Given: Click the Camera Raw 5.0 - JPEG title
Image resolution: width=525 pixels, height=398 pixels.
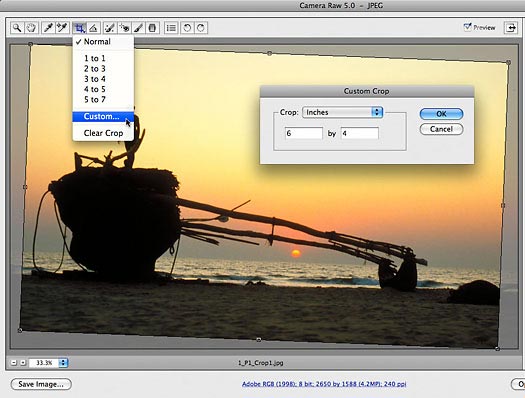Looking at the screenshot, I should coord(341,5).
